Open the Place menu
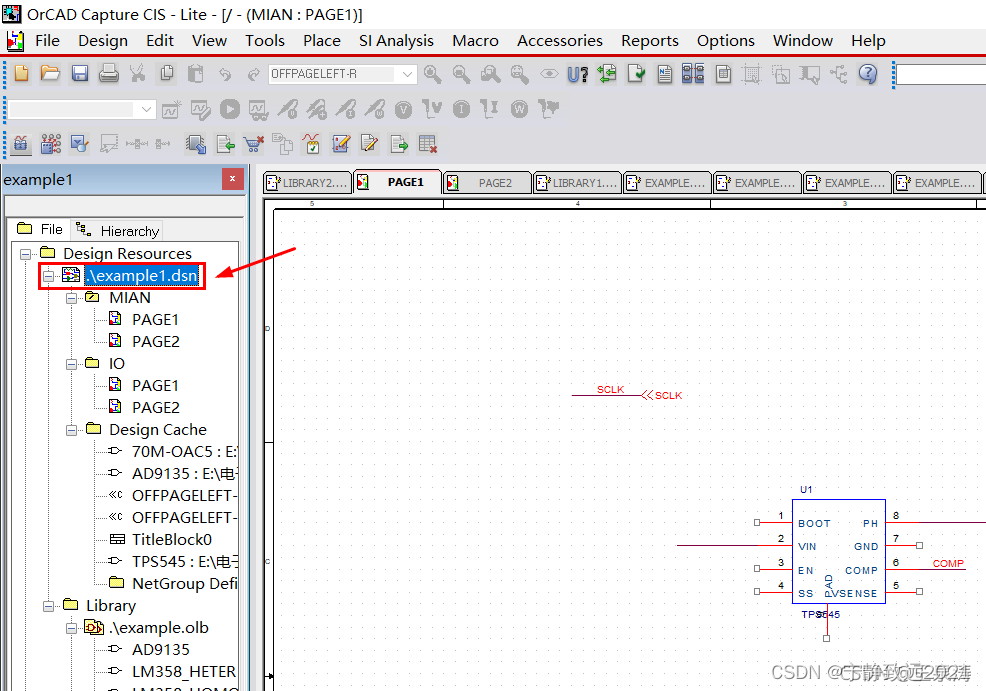Viewport: 986px width, 691px height. click(x=321, y=41)
